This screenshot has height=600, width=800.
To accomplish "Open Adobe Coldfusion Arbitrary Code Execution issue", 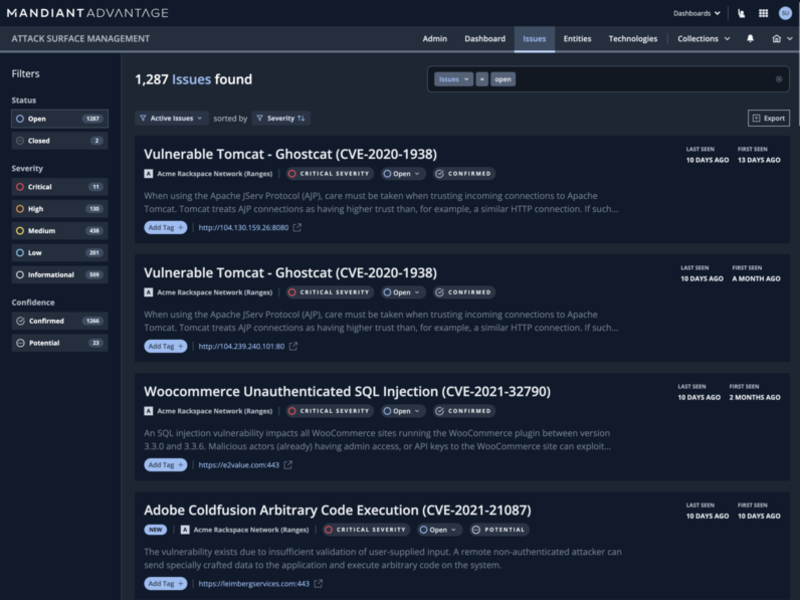I will click(x=337, y=510).
